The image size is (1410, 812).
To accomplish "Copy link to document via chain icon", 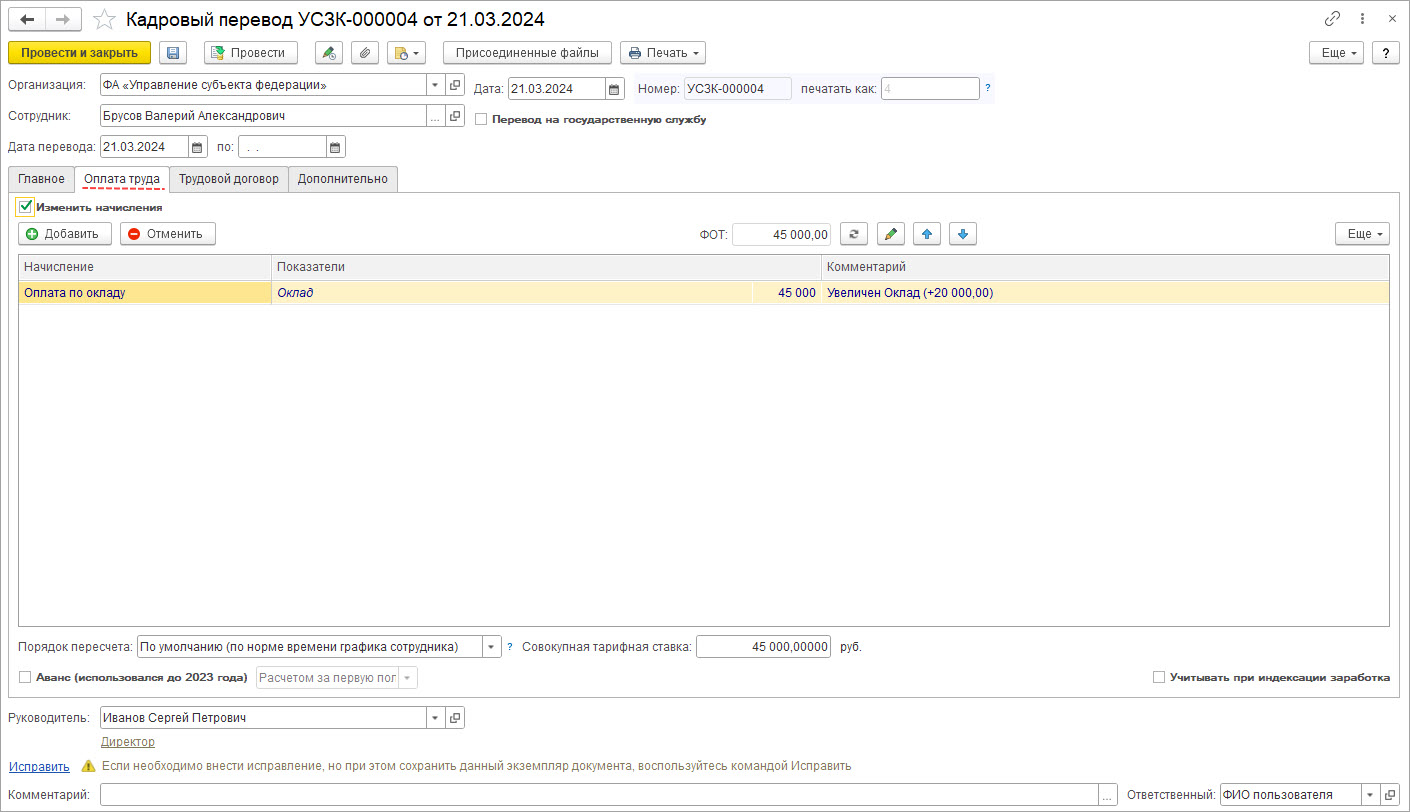I will (x=1332, y=19).
